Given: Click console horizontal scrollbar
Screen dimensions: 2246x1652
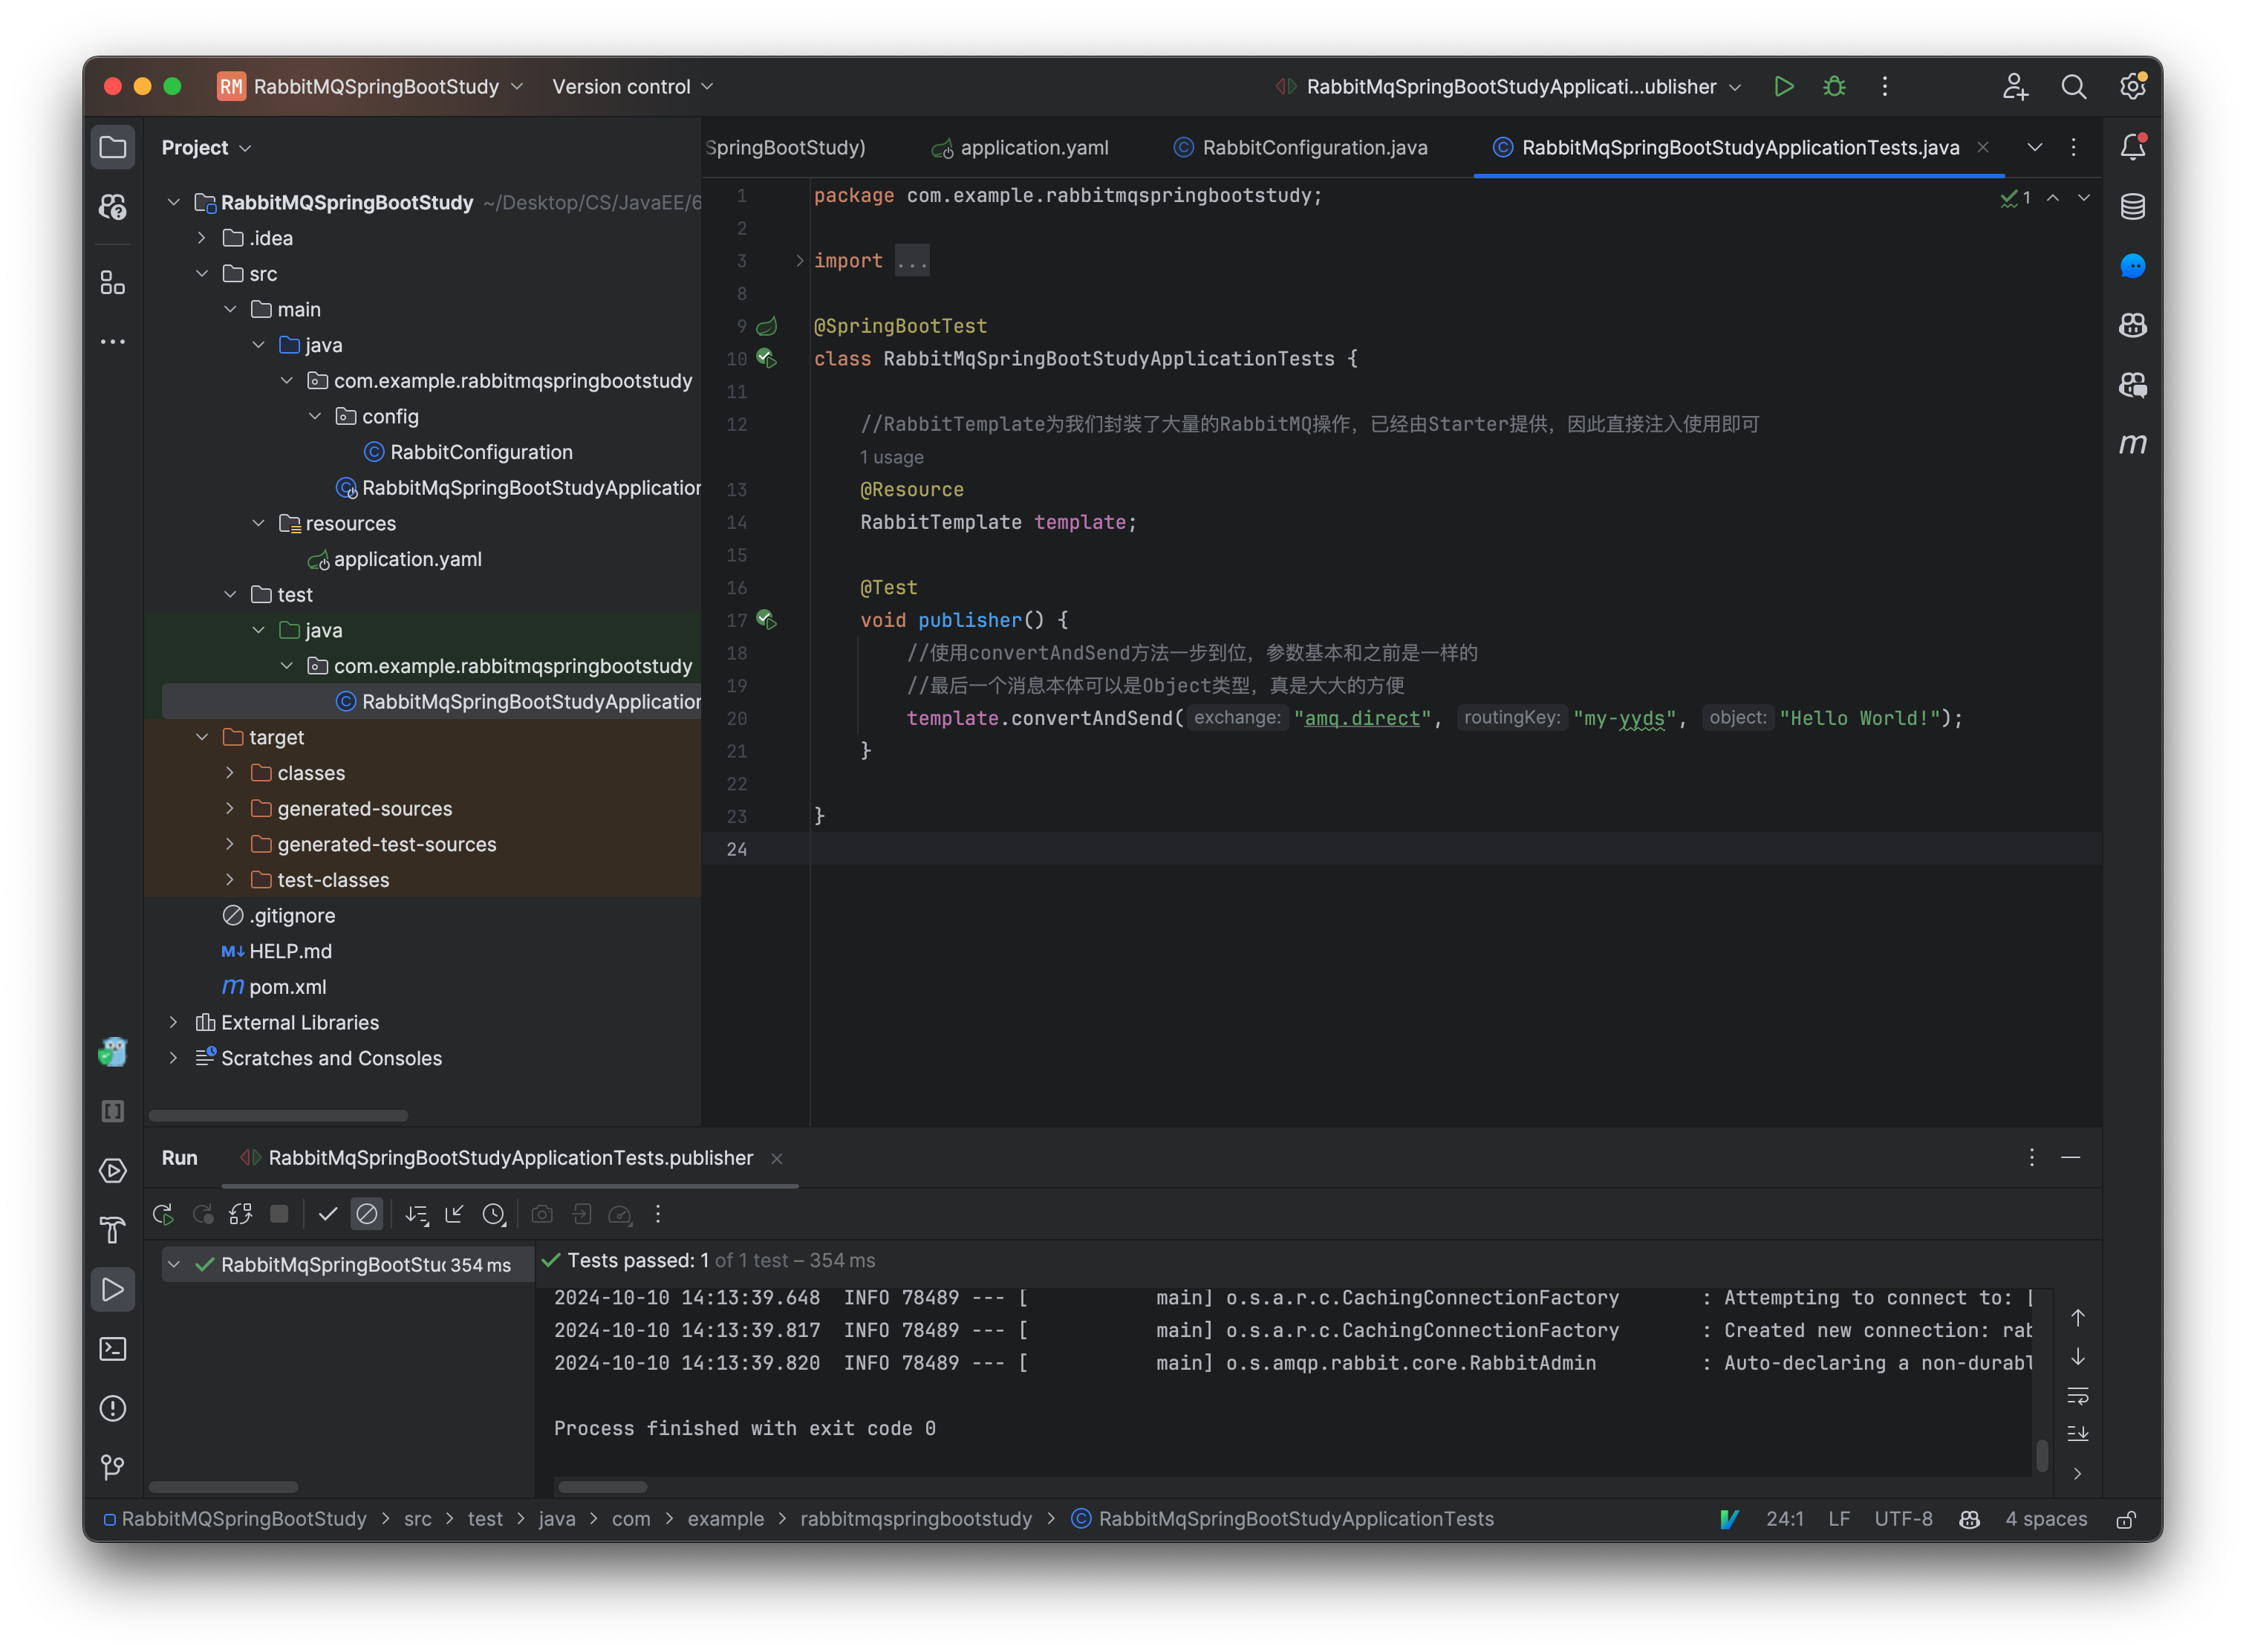Looking at the screenshot, I should pyautogui.click(x=602, y=1486).
